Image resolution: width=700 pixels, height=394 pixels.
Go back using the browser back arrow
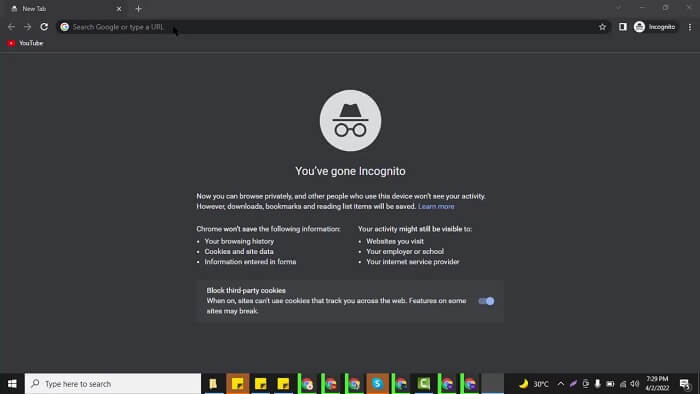coord(11,27)
